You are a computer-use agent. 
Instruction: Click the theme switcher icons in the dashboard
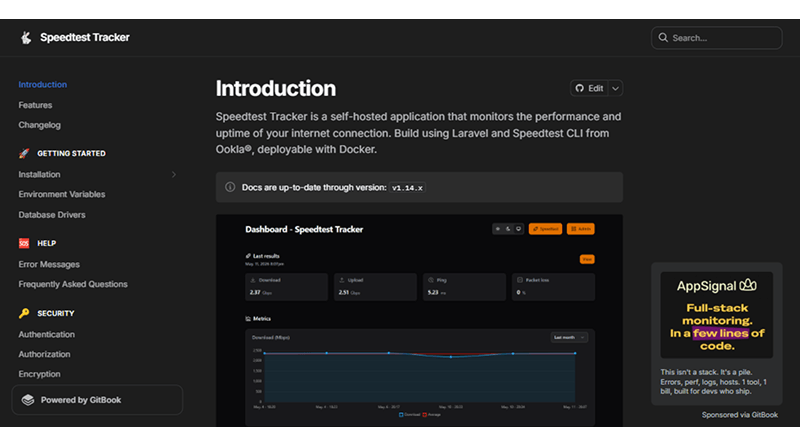pos(508,229)
